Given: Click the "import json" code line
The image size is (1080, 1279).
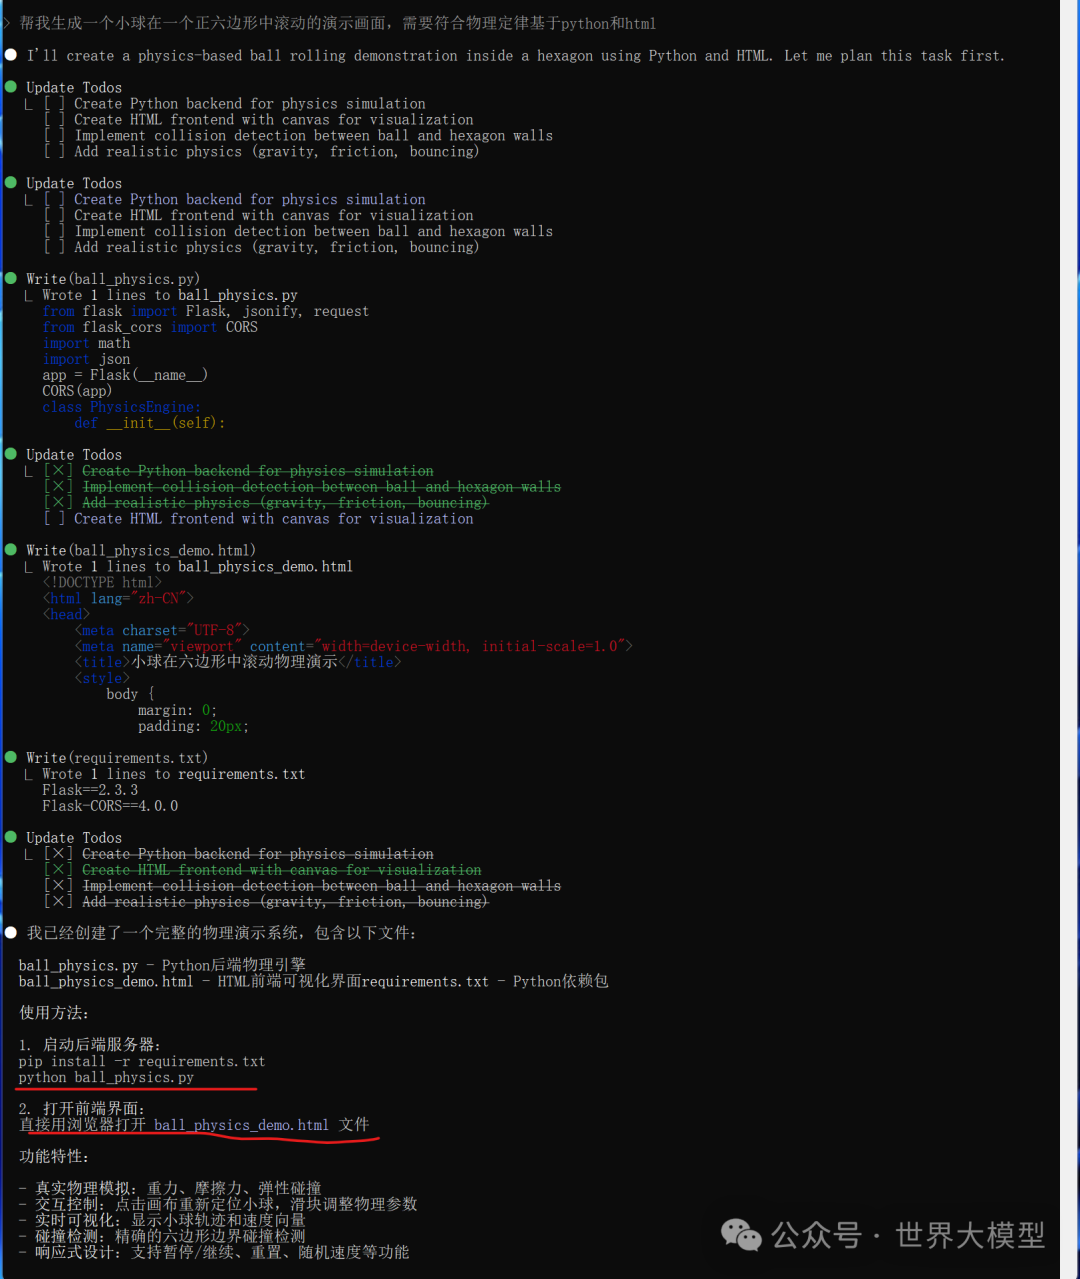Looking at the screenshot, I should (x=86, y=359).
